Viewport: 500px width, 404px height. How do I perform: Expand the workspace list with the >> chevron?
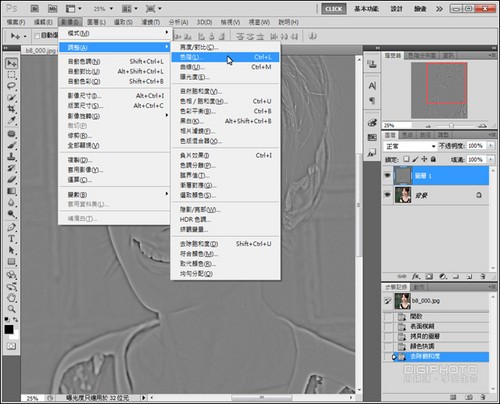pos(439,9)
